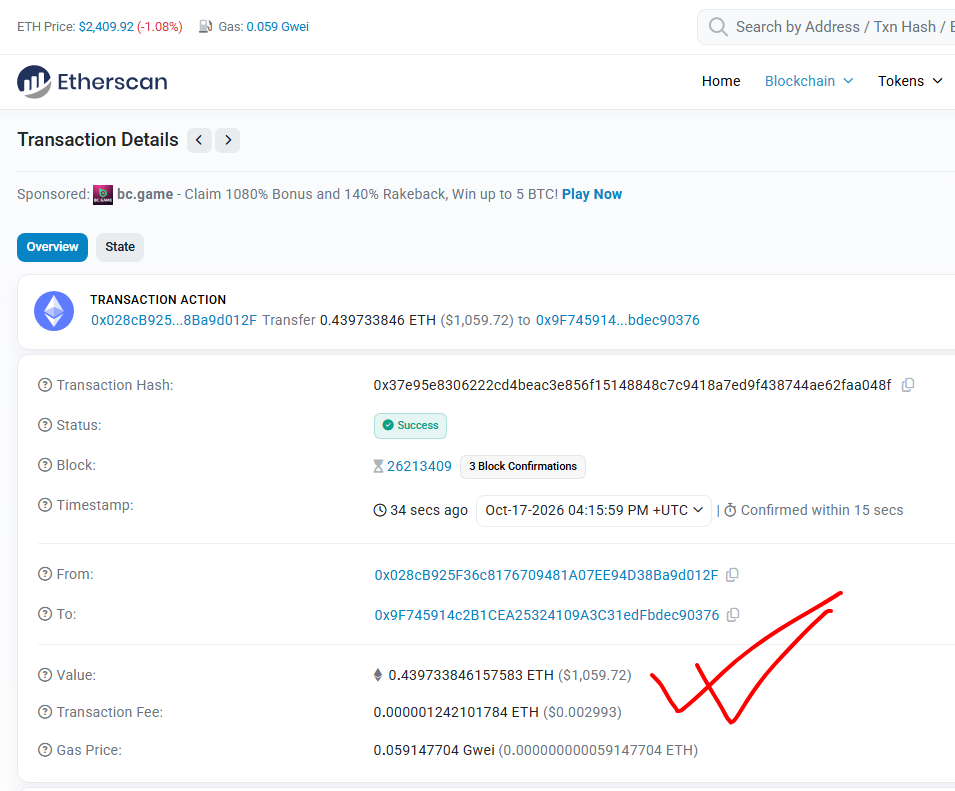Open full To address link
955x791 pixels.
click(x=547, y=615)
